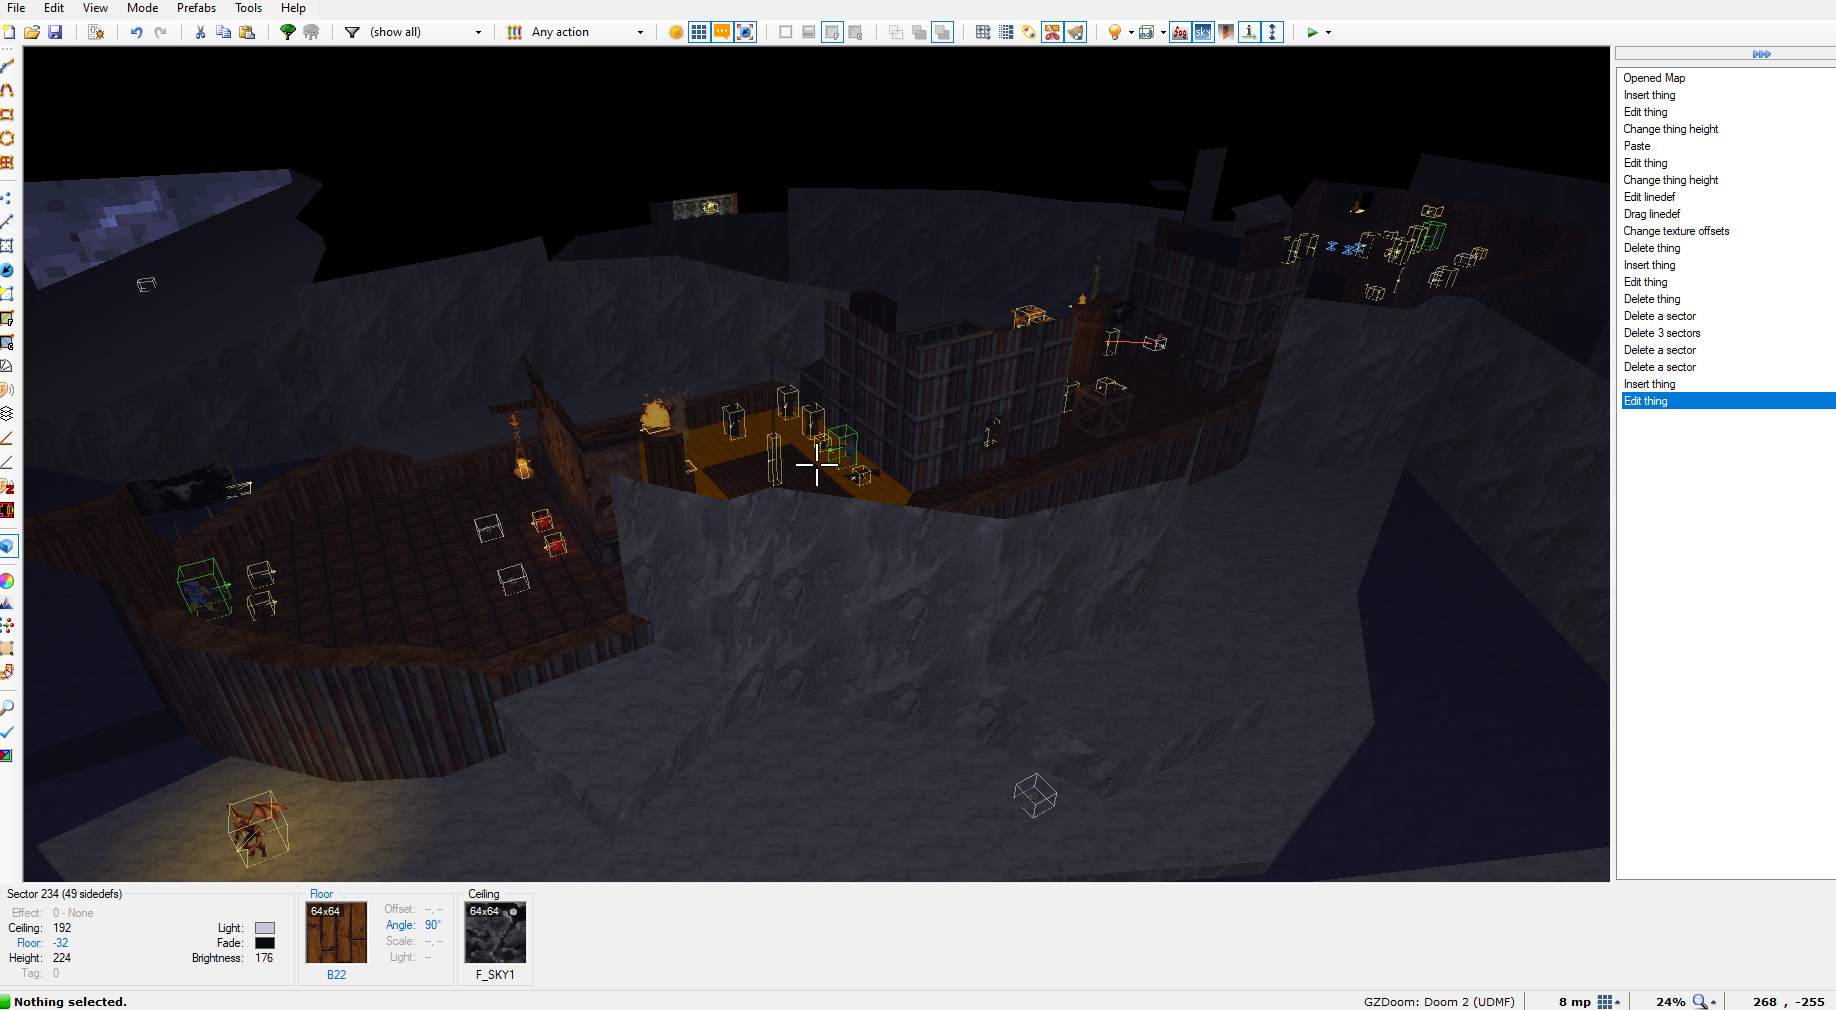Image resolution: width=1836 pixels, height=1010 pixels.
Task: Switch to Things mode
Action: (x=7, y=270)
